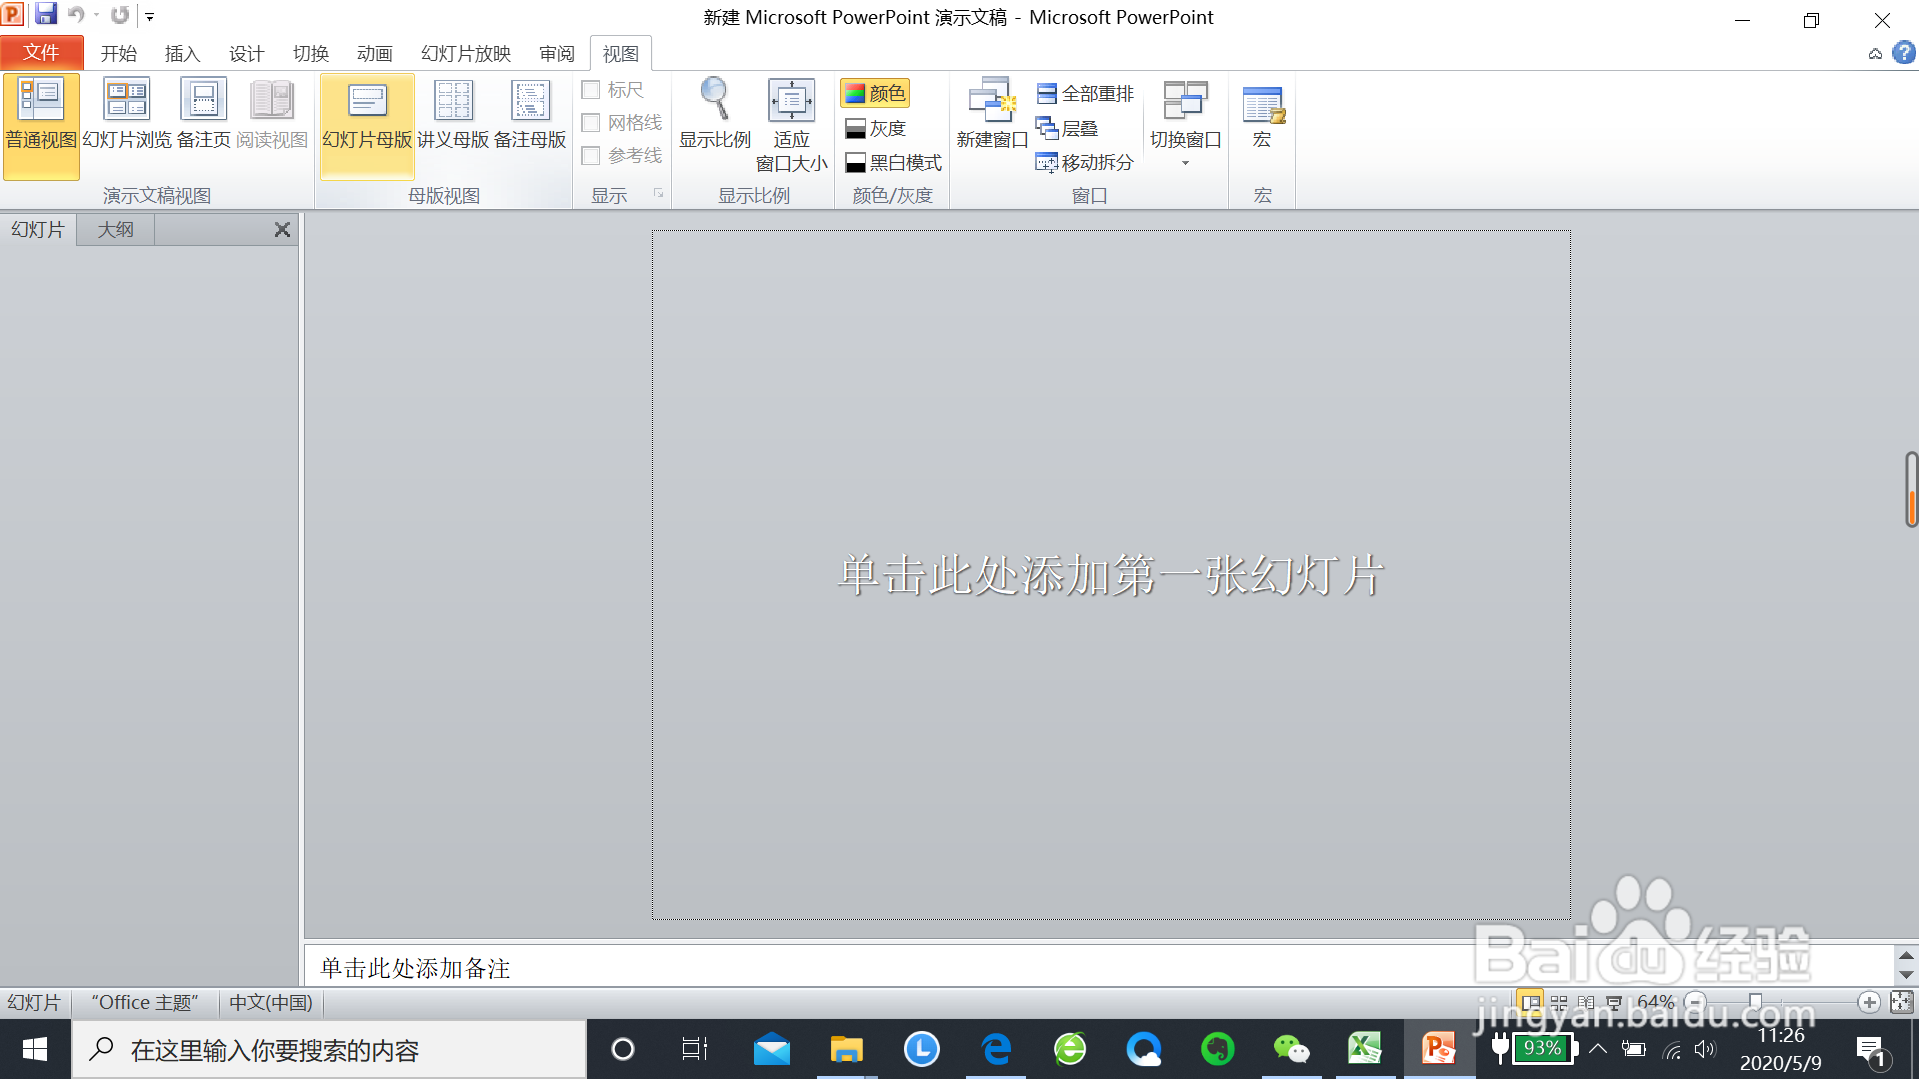Click the Slide Sorter icon in status bar
This screenshot has height=1079, width=1919.
tap(1559, 1002)
